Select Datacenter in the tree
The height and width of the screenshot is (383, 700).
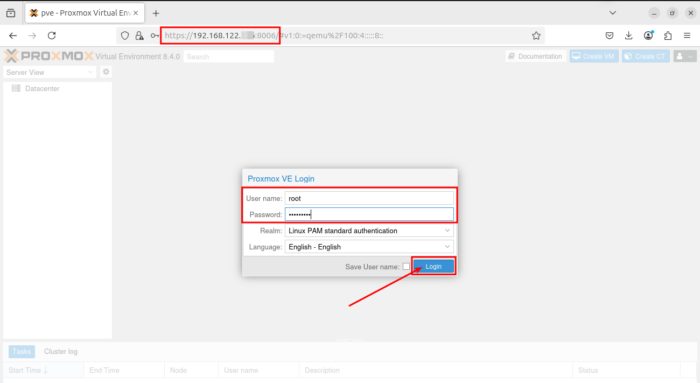pyautogui.click(x=42, y=88)
